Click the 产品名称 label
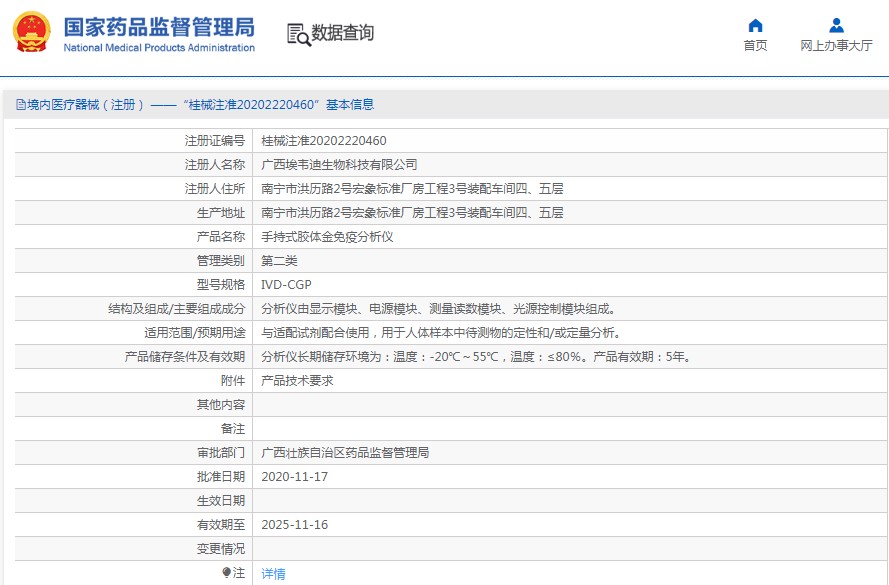Image resolution: width=889 pixels, height=585 pixels. coord(221,236)
